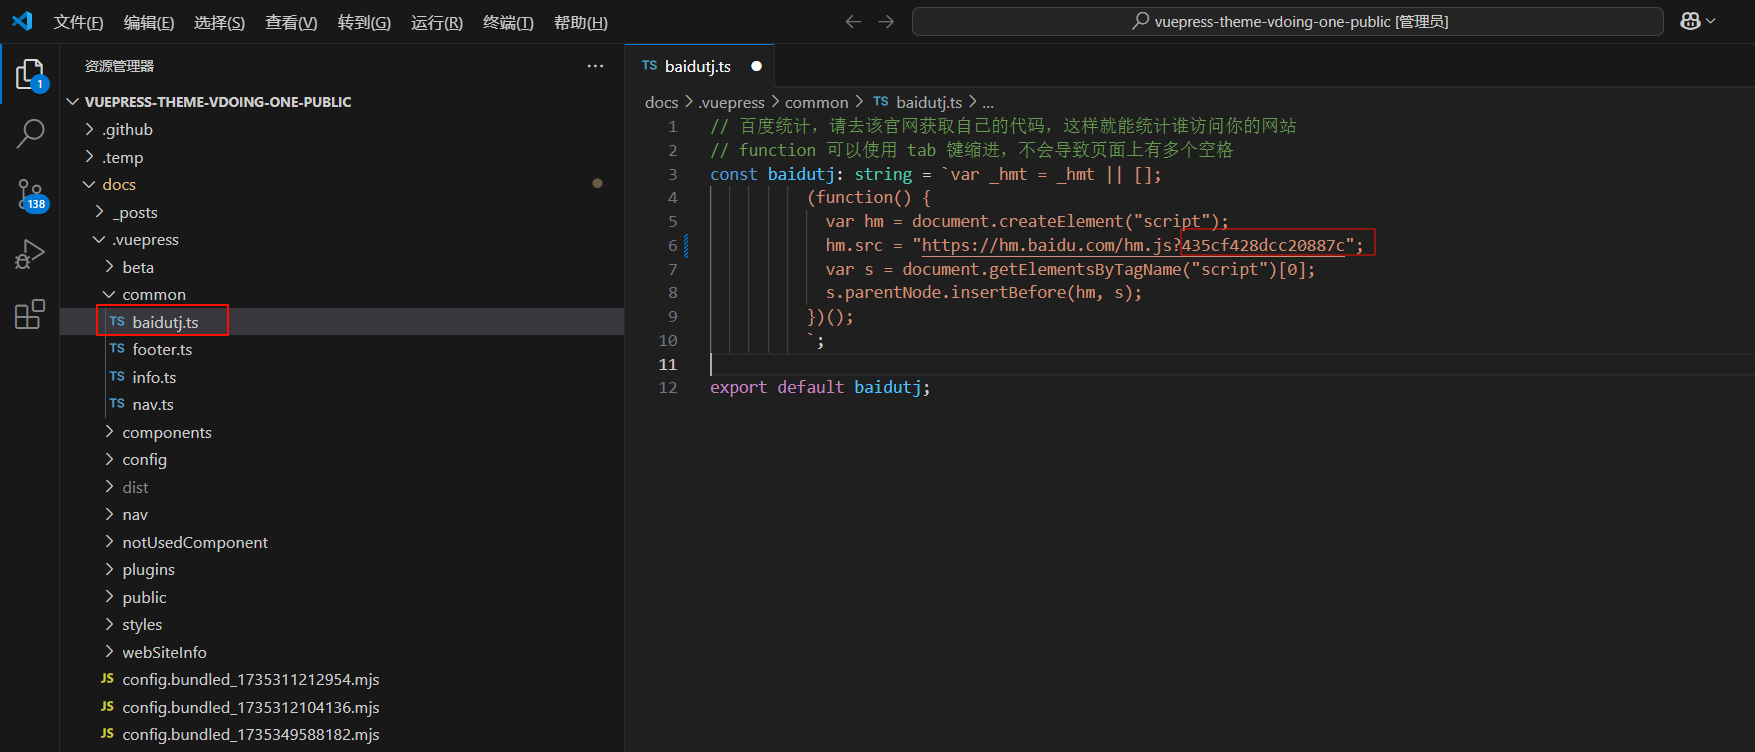
Task: Go back with the left arrow
Action: click(x=853, y=21)
